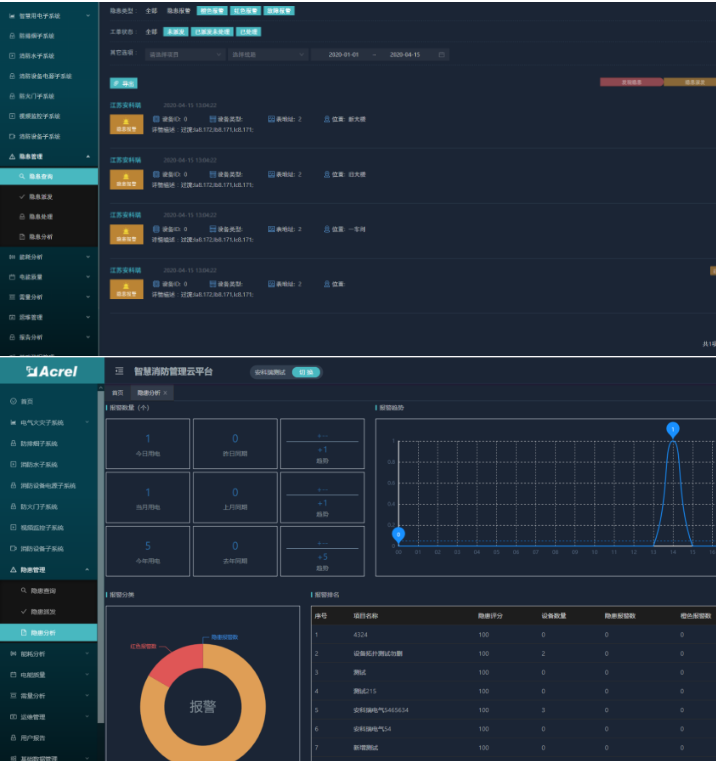
Task: Expand the 智慧用电子系统 menu chevron
Action: pyautogui.click(x=88, y=16)
